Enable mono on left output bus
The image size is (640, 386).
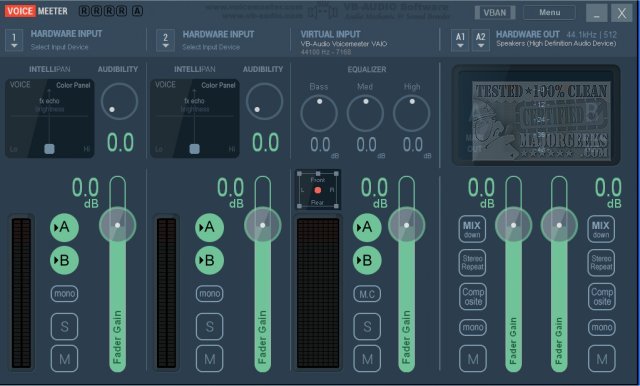point(473,327)
